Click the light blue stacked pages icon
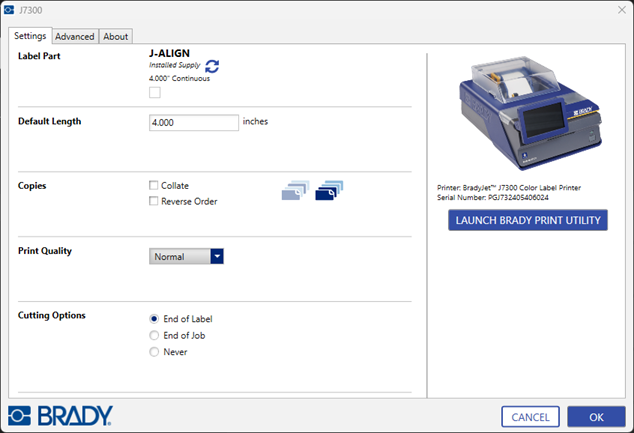Image resolution: width=634 pixels, height=433 pixels. (295, 191)
